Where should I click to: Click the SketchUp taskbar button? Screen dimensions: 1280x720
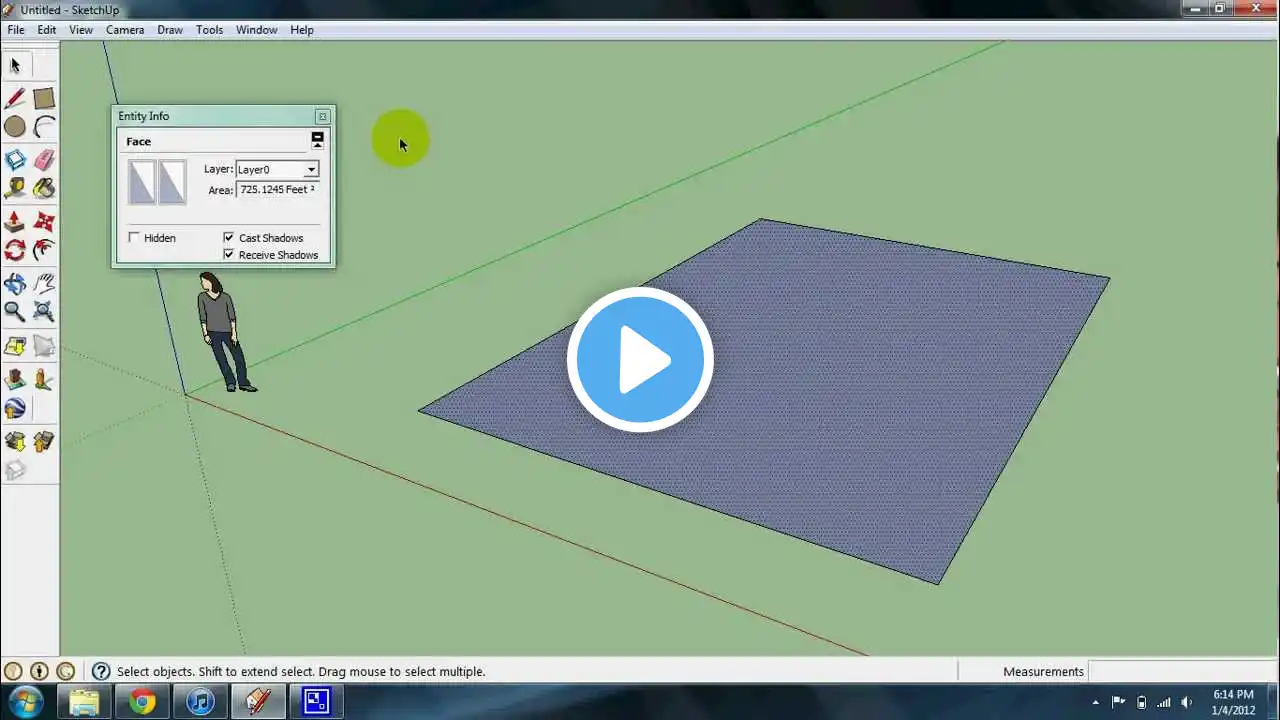click(x=258, y=702)
